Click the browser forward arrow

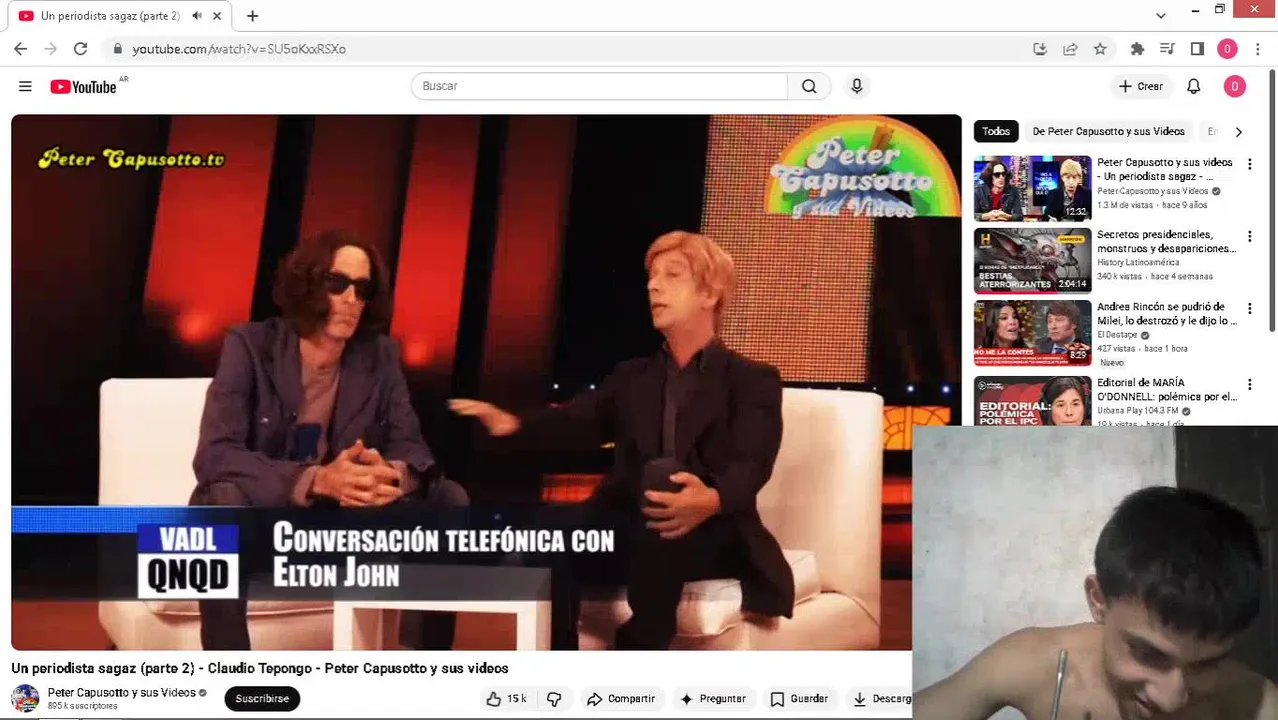click(50, 48)
